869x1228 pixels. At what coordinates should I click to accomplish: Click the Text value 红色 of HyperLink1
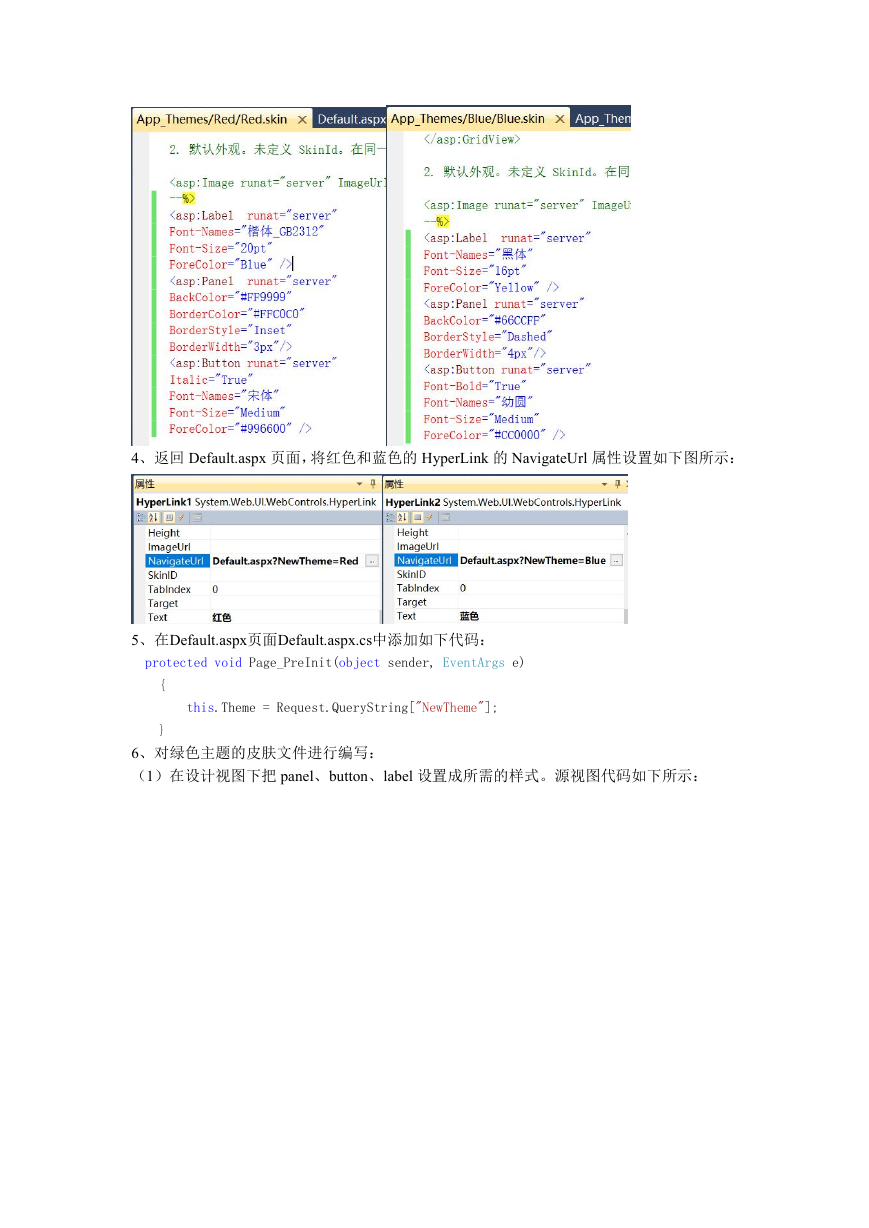click(x=221, y=617)
